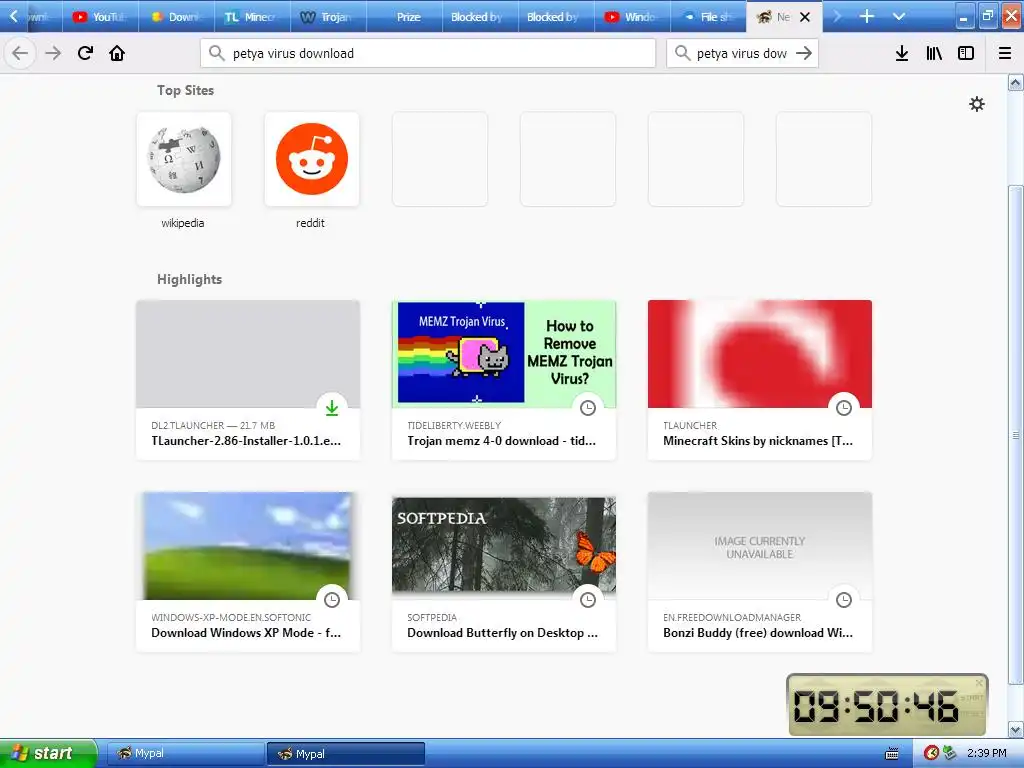Toggle the sidebar view icon

click(966, 53)
